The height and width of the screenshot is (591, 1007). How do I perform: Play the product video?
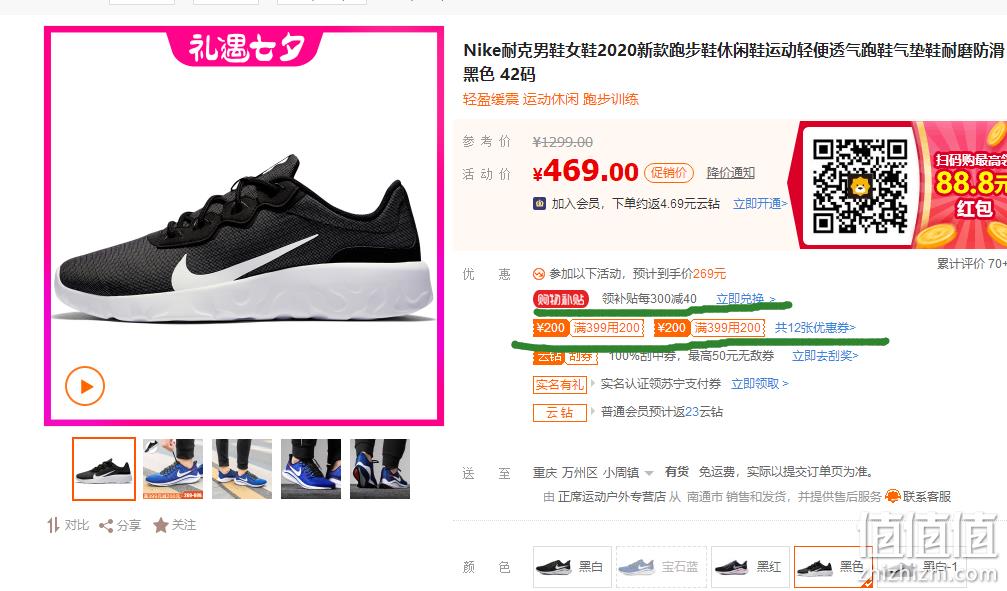[85, 386]
